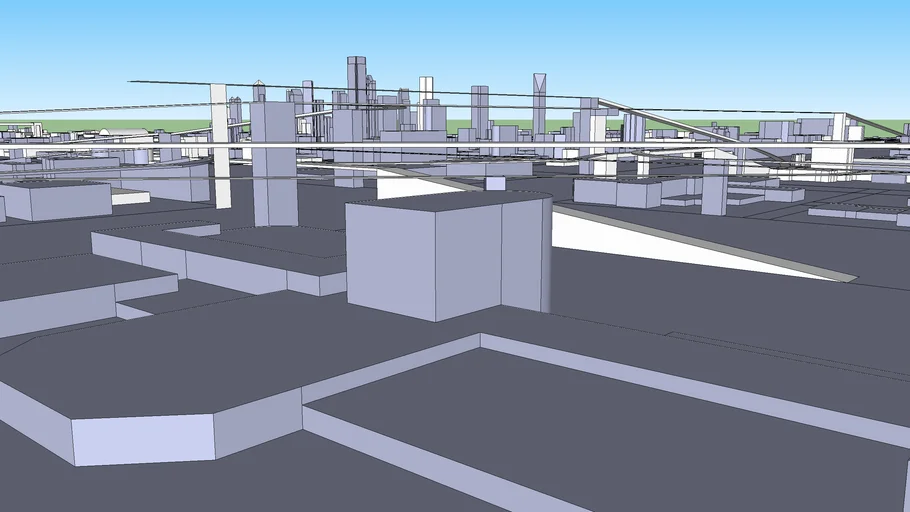Click the tower with V-shaped top

tap(539, 100)
